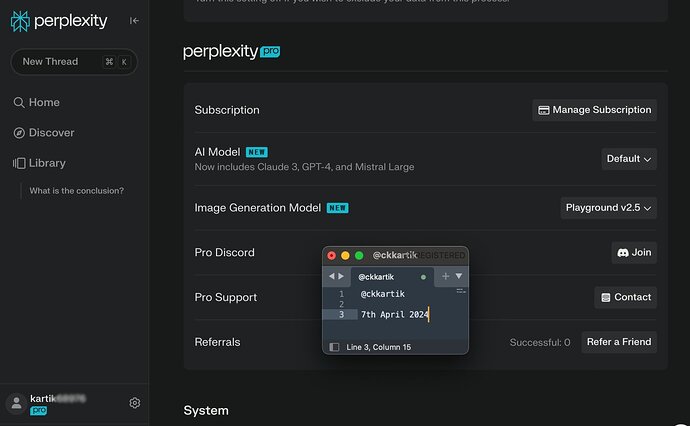Viewport: 690px width, 426px height.
Task: Click NEW badge beside Image Generation Model
Action: click(338, 208)
